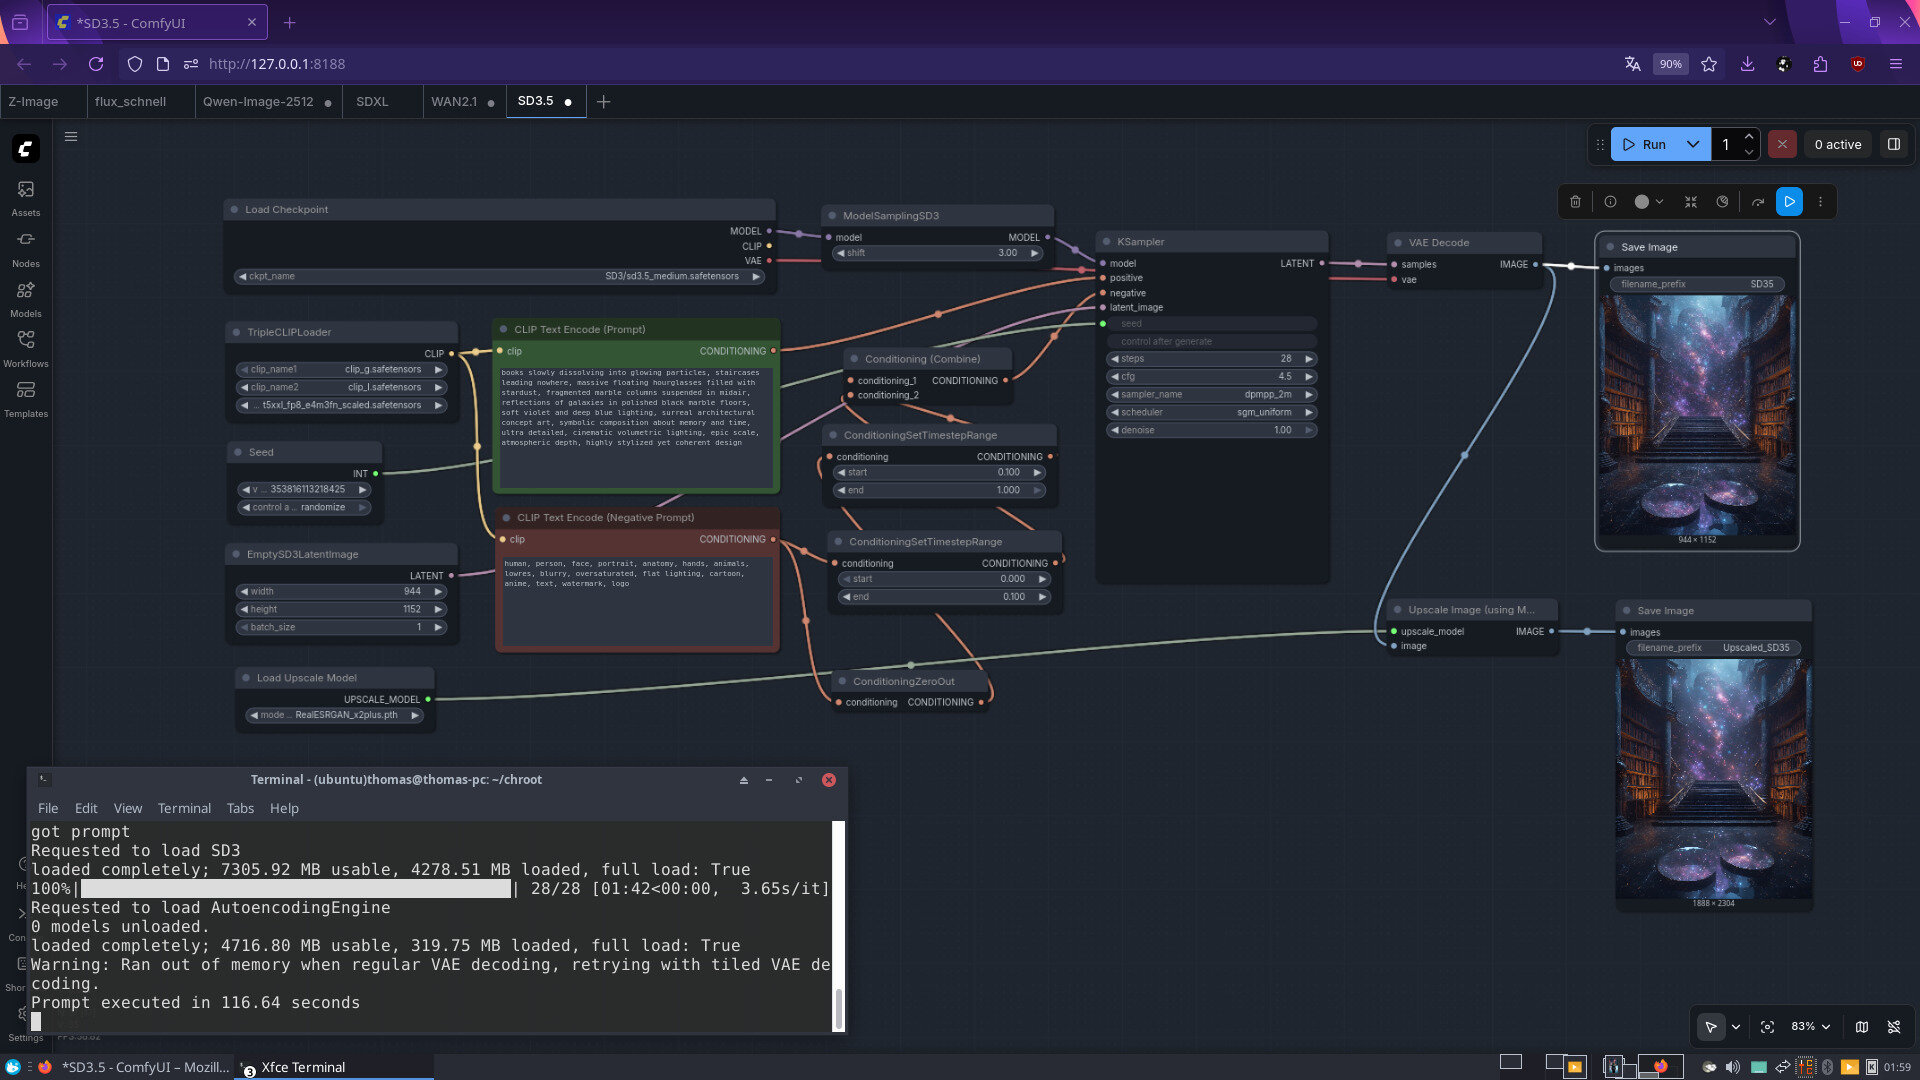Toggle the minimap display
The height and width of the screenshot is (1080, 1920).
[1862, 1027]
